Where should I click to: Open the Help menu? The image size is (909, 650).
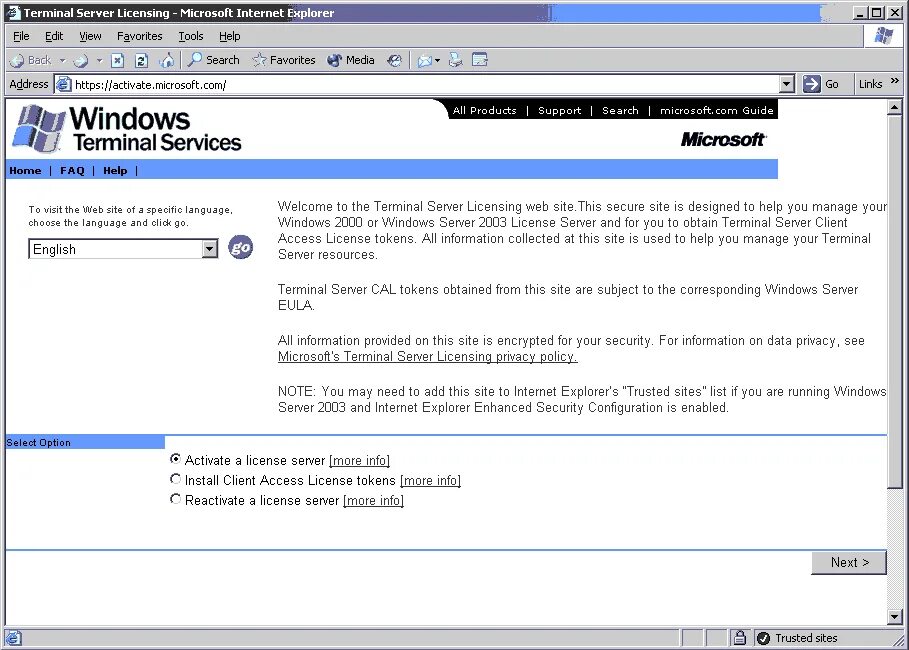pyautogui.click(x=230, y=36)
